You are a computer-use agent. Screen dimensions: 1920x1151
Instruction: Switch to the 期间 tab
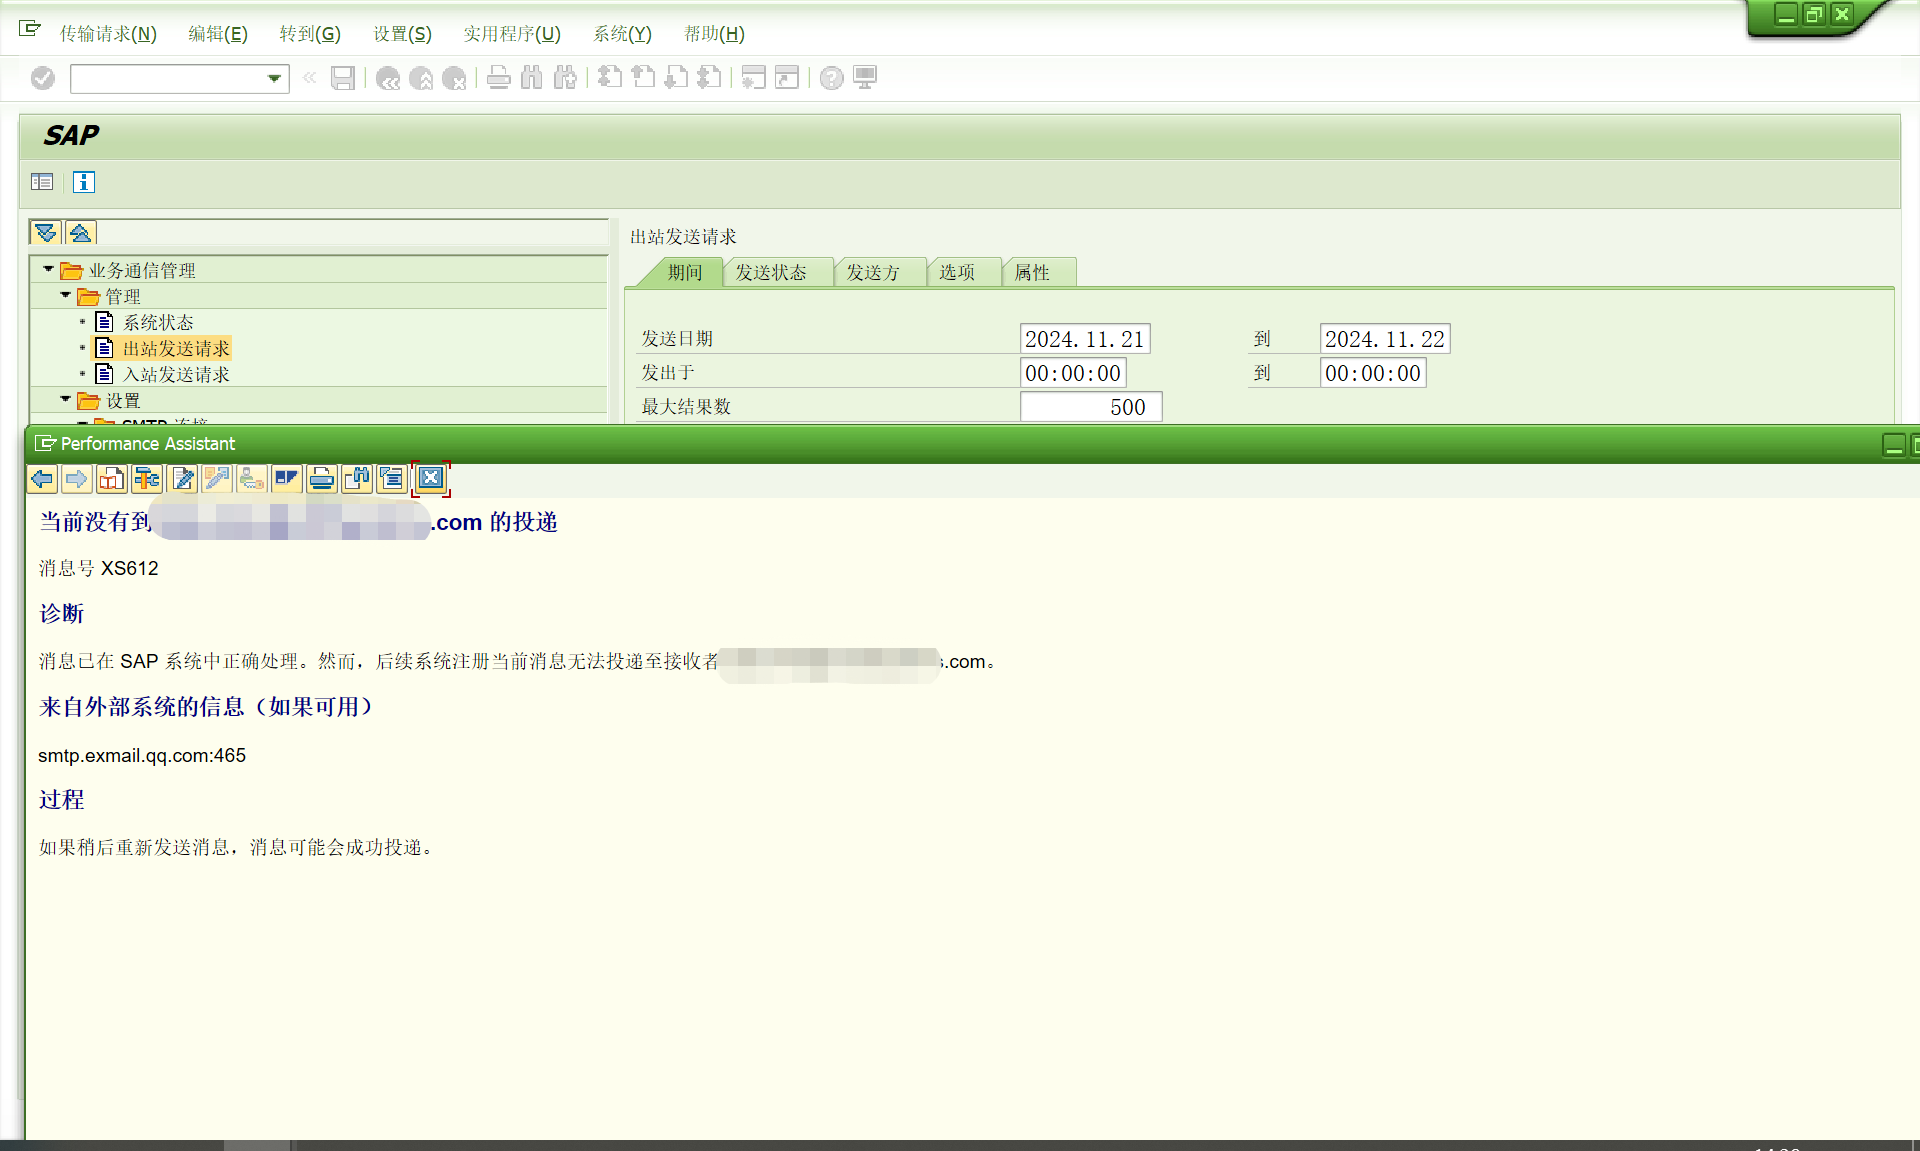pos(685,272)
